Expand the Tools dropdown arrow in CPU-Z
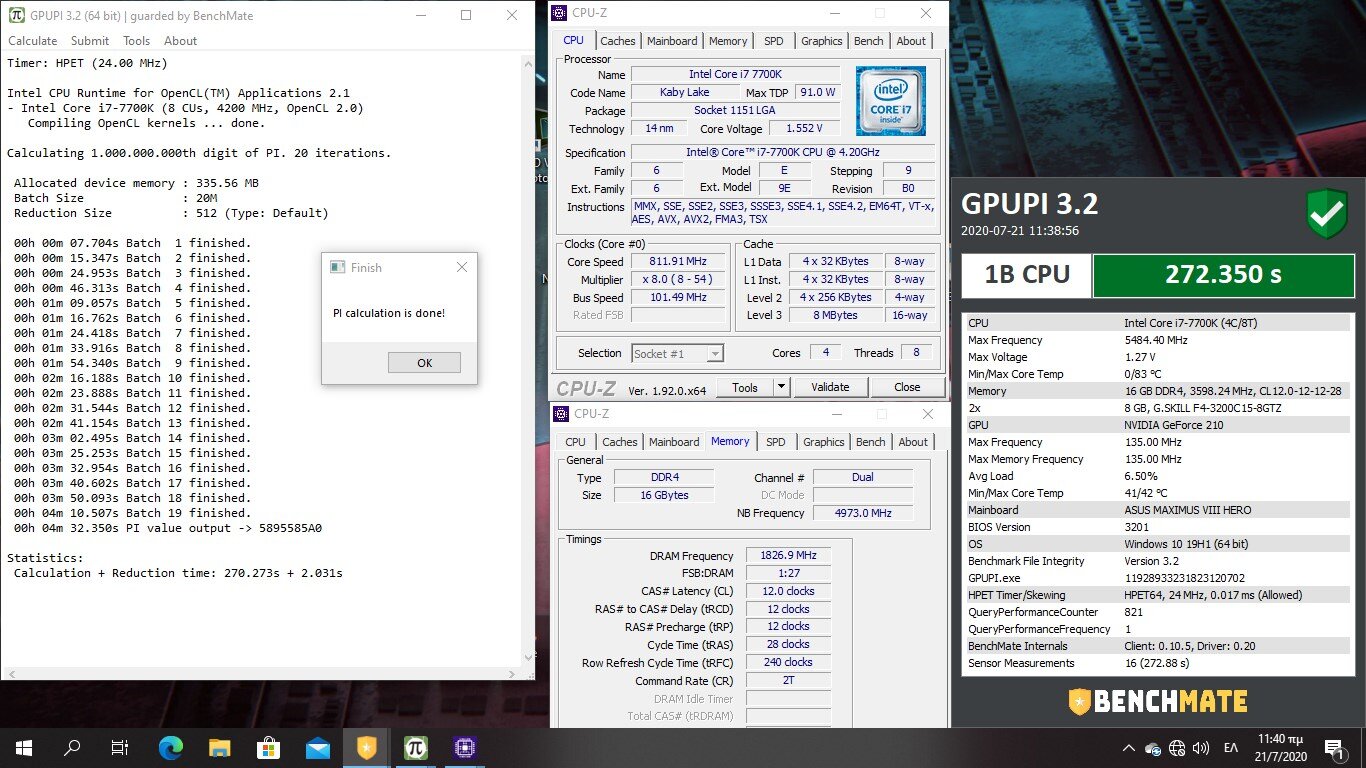1366x768 pixels. tap(782, 387)
